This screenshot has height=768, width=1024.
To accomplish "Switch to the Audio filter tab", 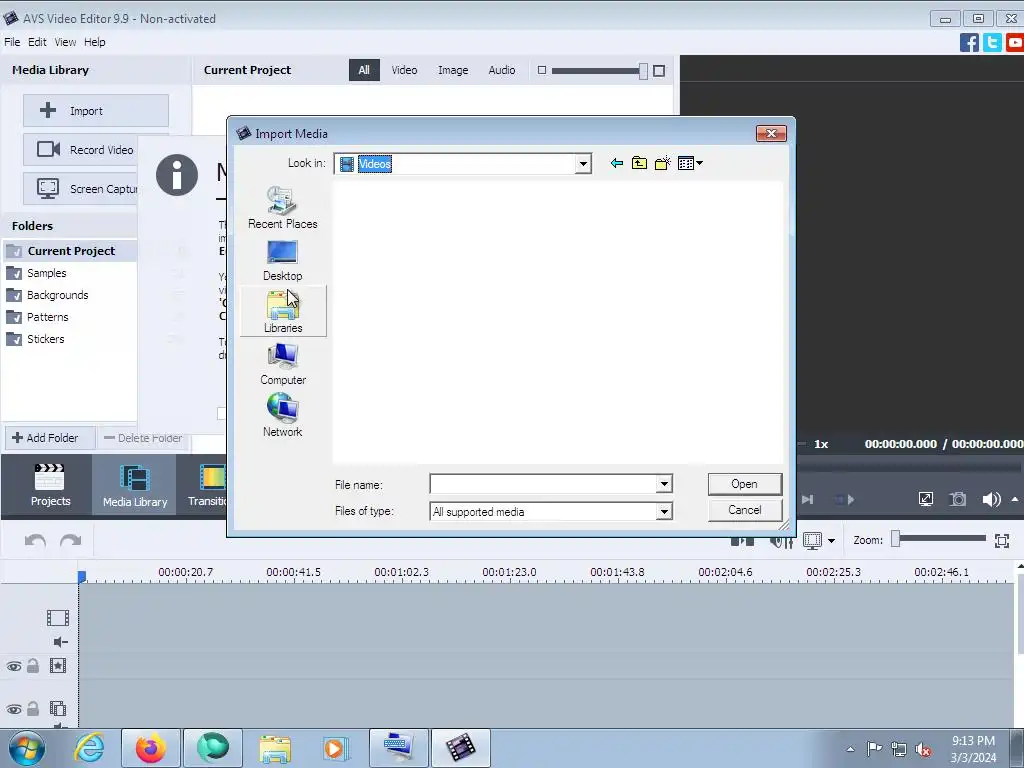I will tap(502, 70).
